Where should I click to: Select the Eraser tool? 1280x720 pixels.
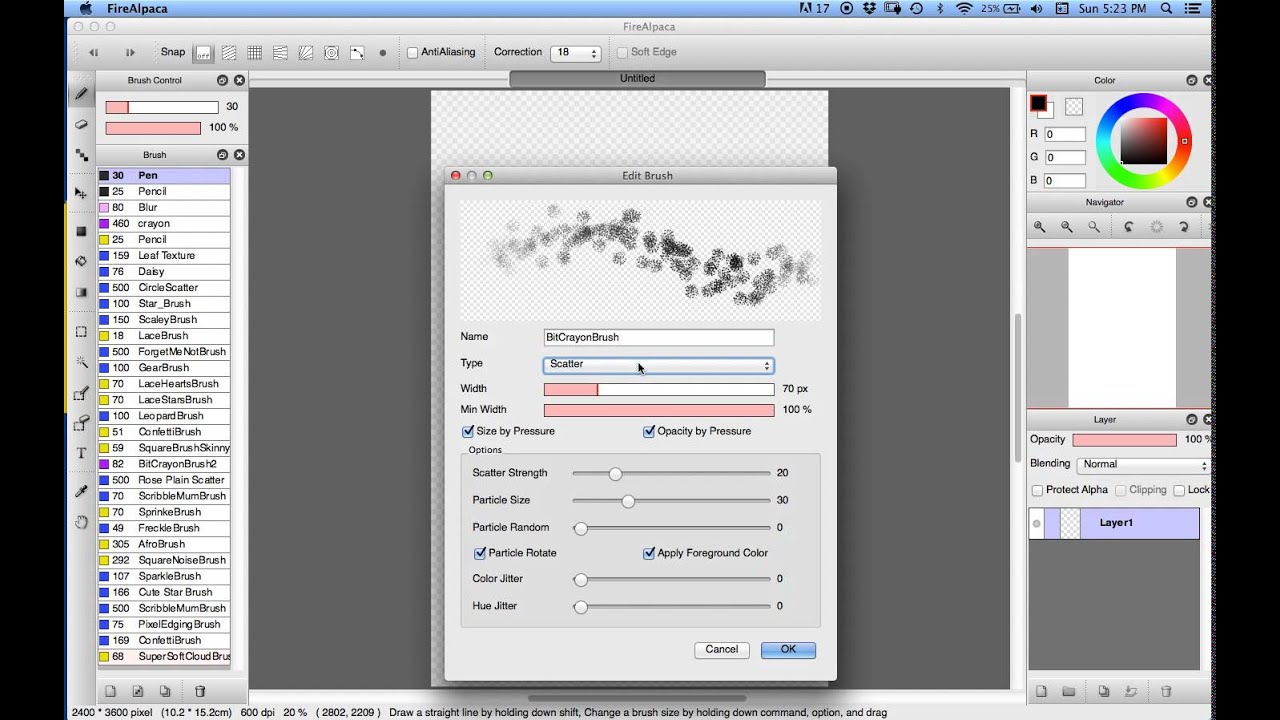click(x=81, y=125)
